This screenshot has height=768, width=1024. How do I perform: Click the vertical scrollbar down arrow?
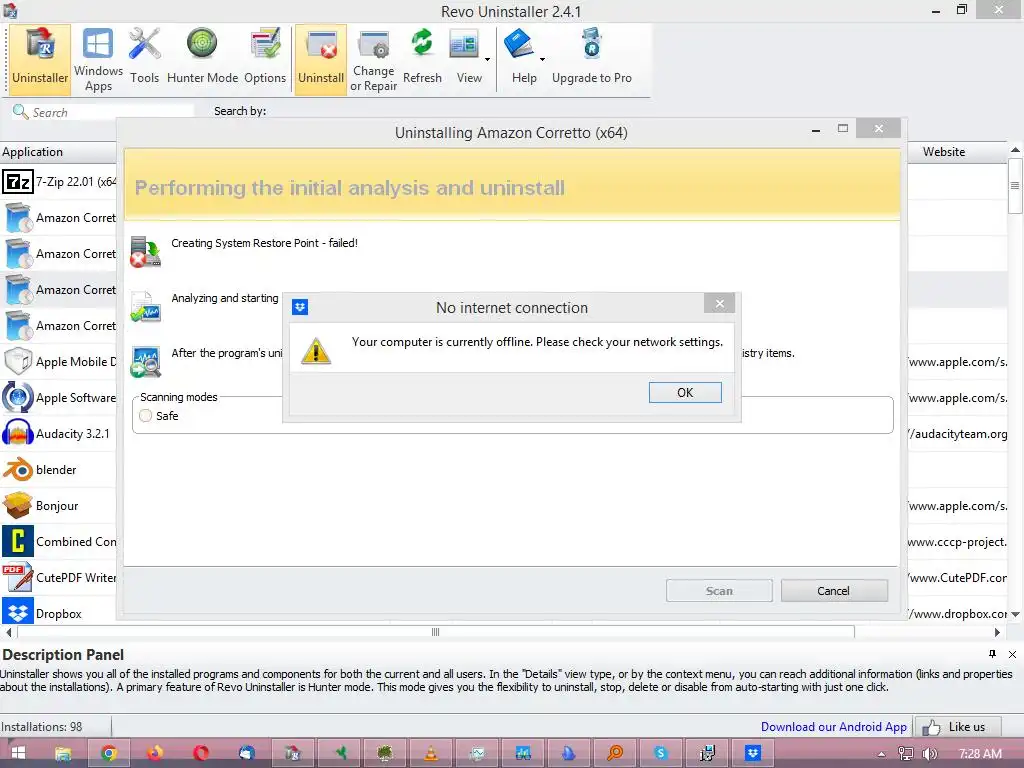click(x=1016, y=614)
